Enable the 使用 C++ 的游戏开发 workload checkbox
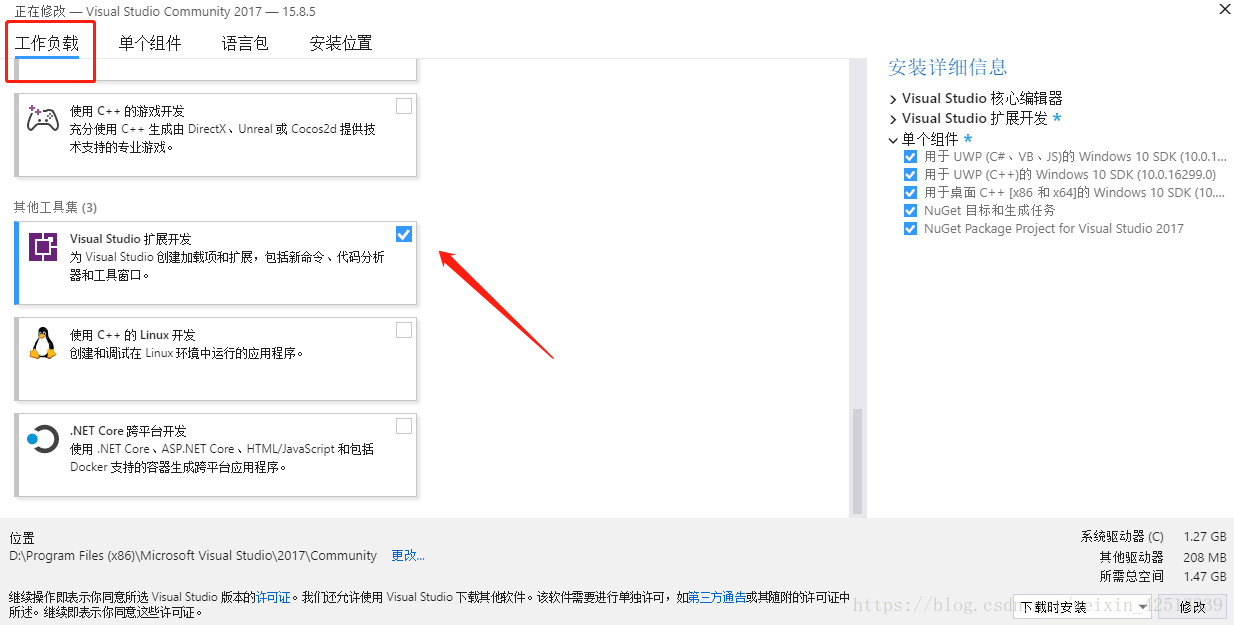Image resolution: width=1234 pixels, height=625 pixels. pos(404,106)
